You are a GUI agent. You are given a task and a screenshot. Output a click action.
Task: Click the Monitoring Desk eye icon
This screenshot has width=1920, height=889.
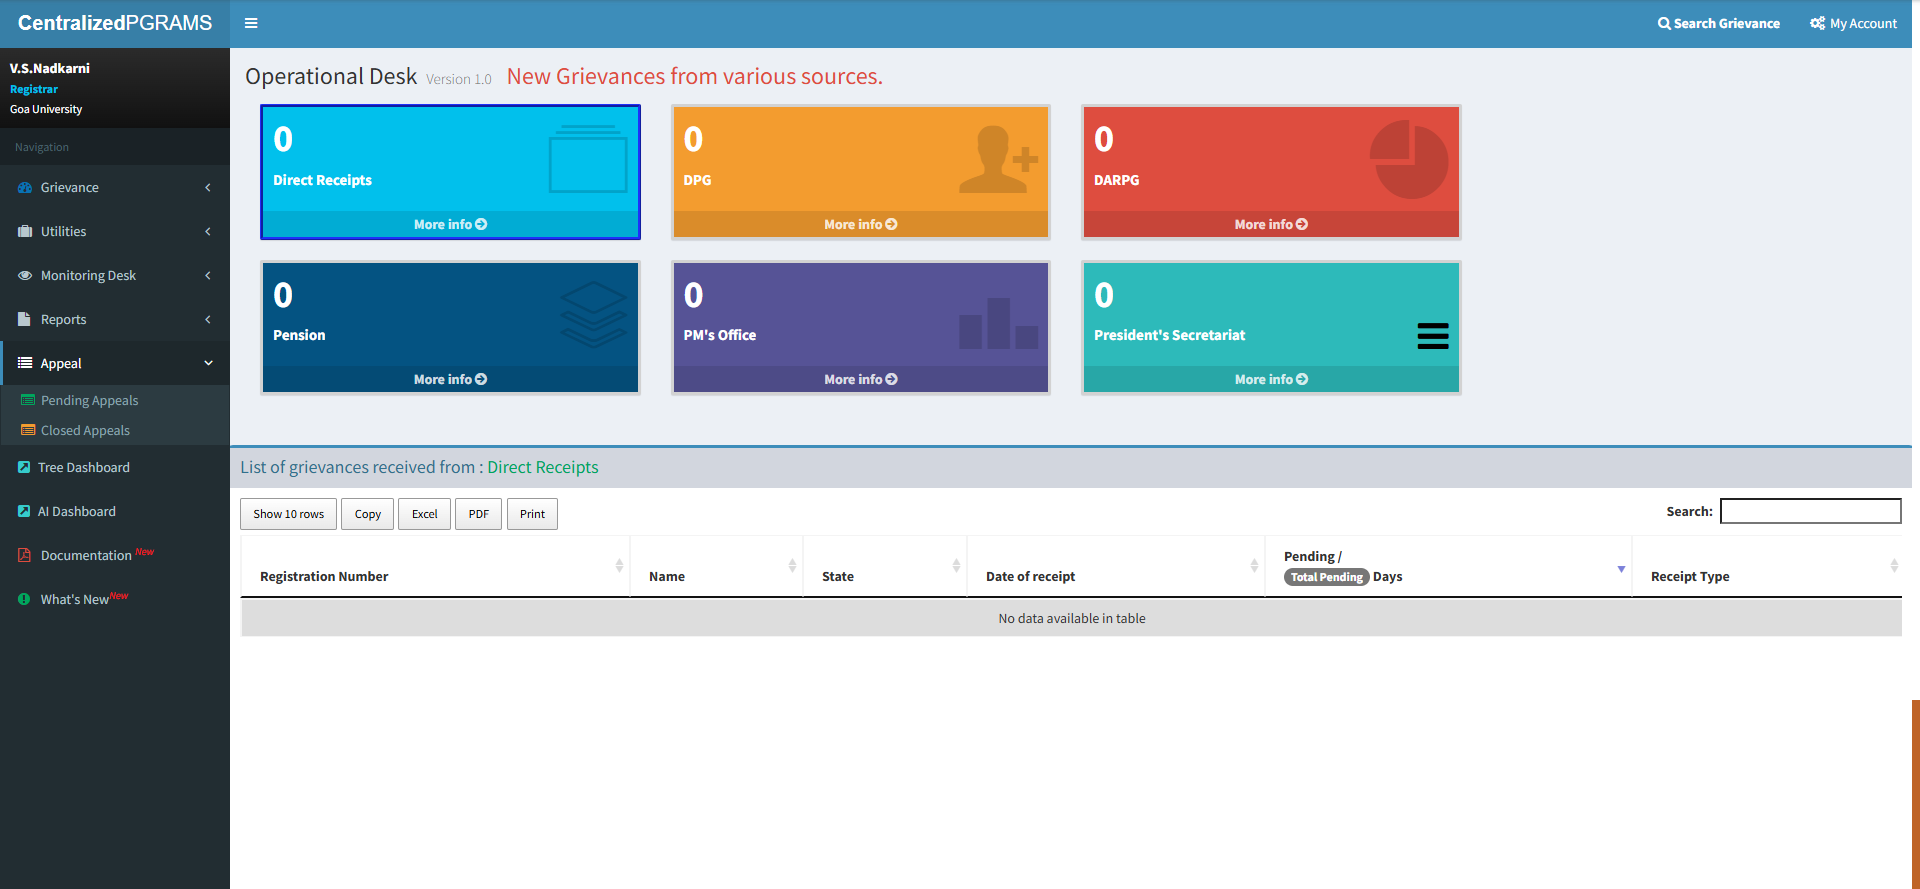pyautogui.click(x=25, y=276)
